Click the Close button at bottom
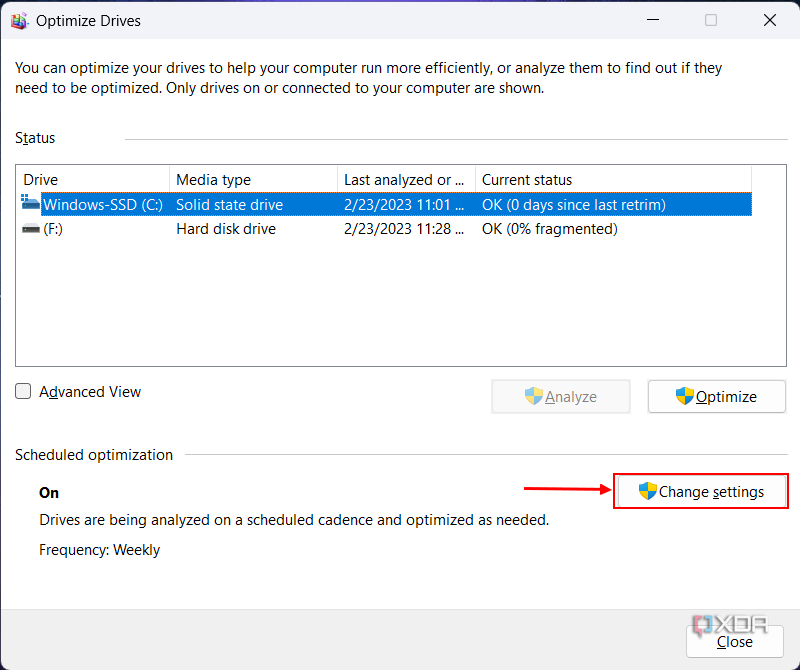 click(x=735, y=641)
